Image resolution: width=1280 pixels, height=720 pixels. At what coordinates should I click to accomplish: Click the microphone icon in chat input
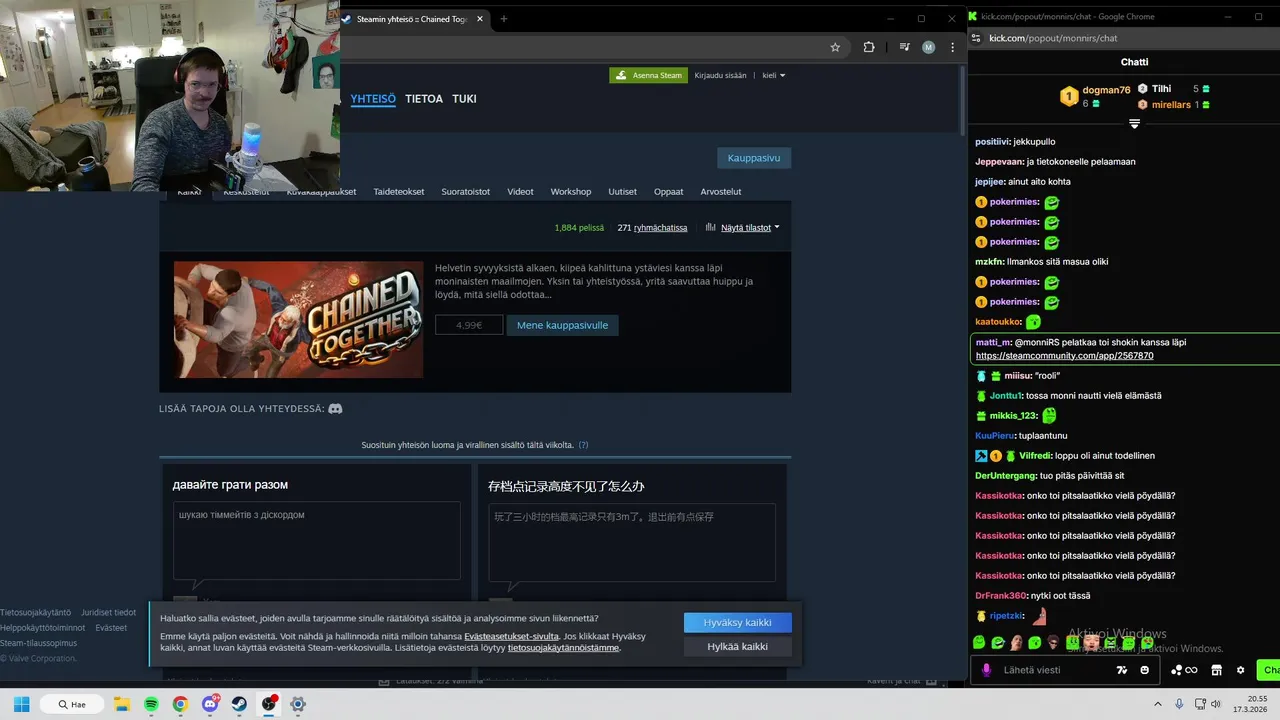pyautogui.click(x=987, y=670)
